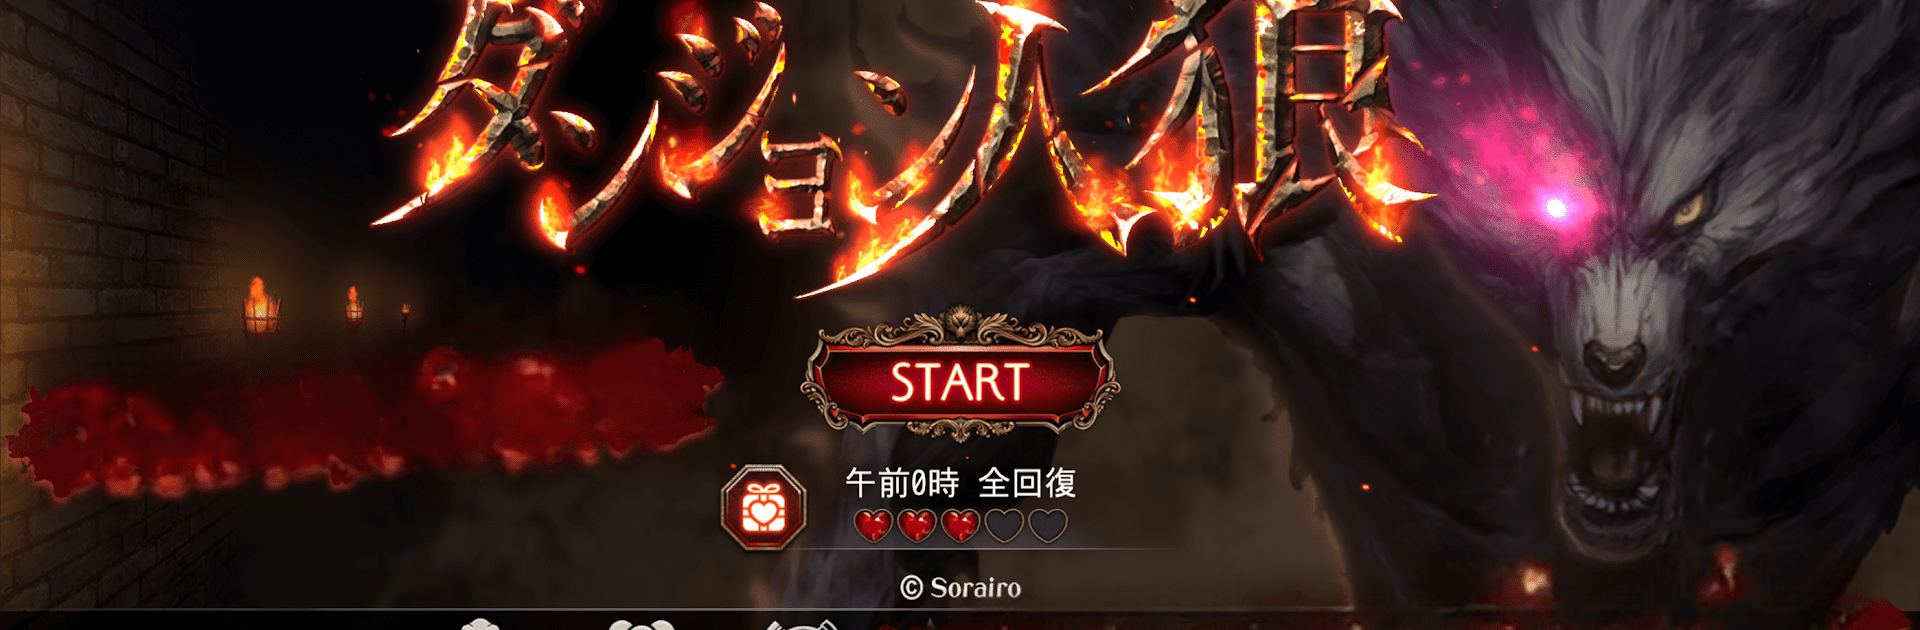The width and height of the screenshot is (1920, 630).
Task: Tap the last empty heart slot
Action: (1048, 525)
